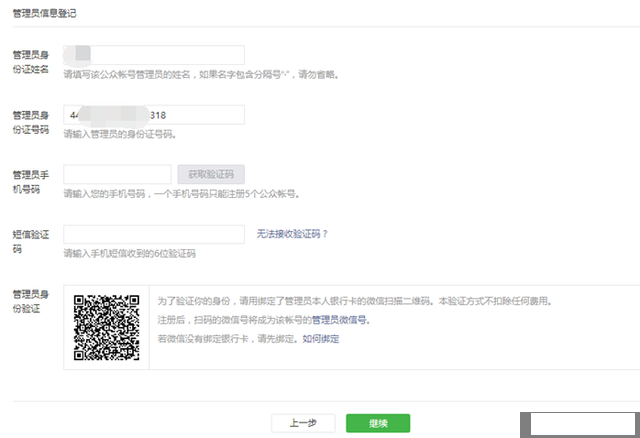The width and height of the screenshot is (640, 438).
Task: Follow the 如何绑定 link
Action: (x=321, y=339)
